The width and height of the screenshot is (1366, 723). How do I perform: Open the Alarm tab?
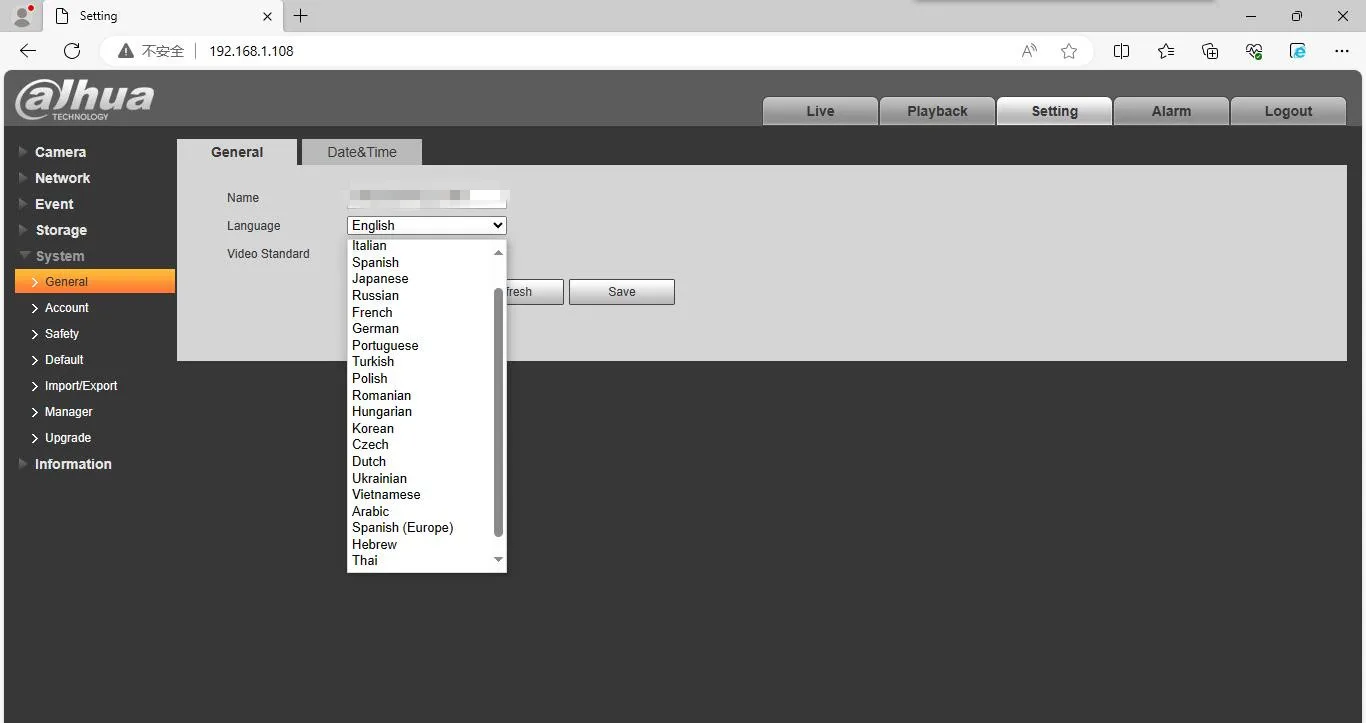tap(1171, 111)
